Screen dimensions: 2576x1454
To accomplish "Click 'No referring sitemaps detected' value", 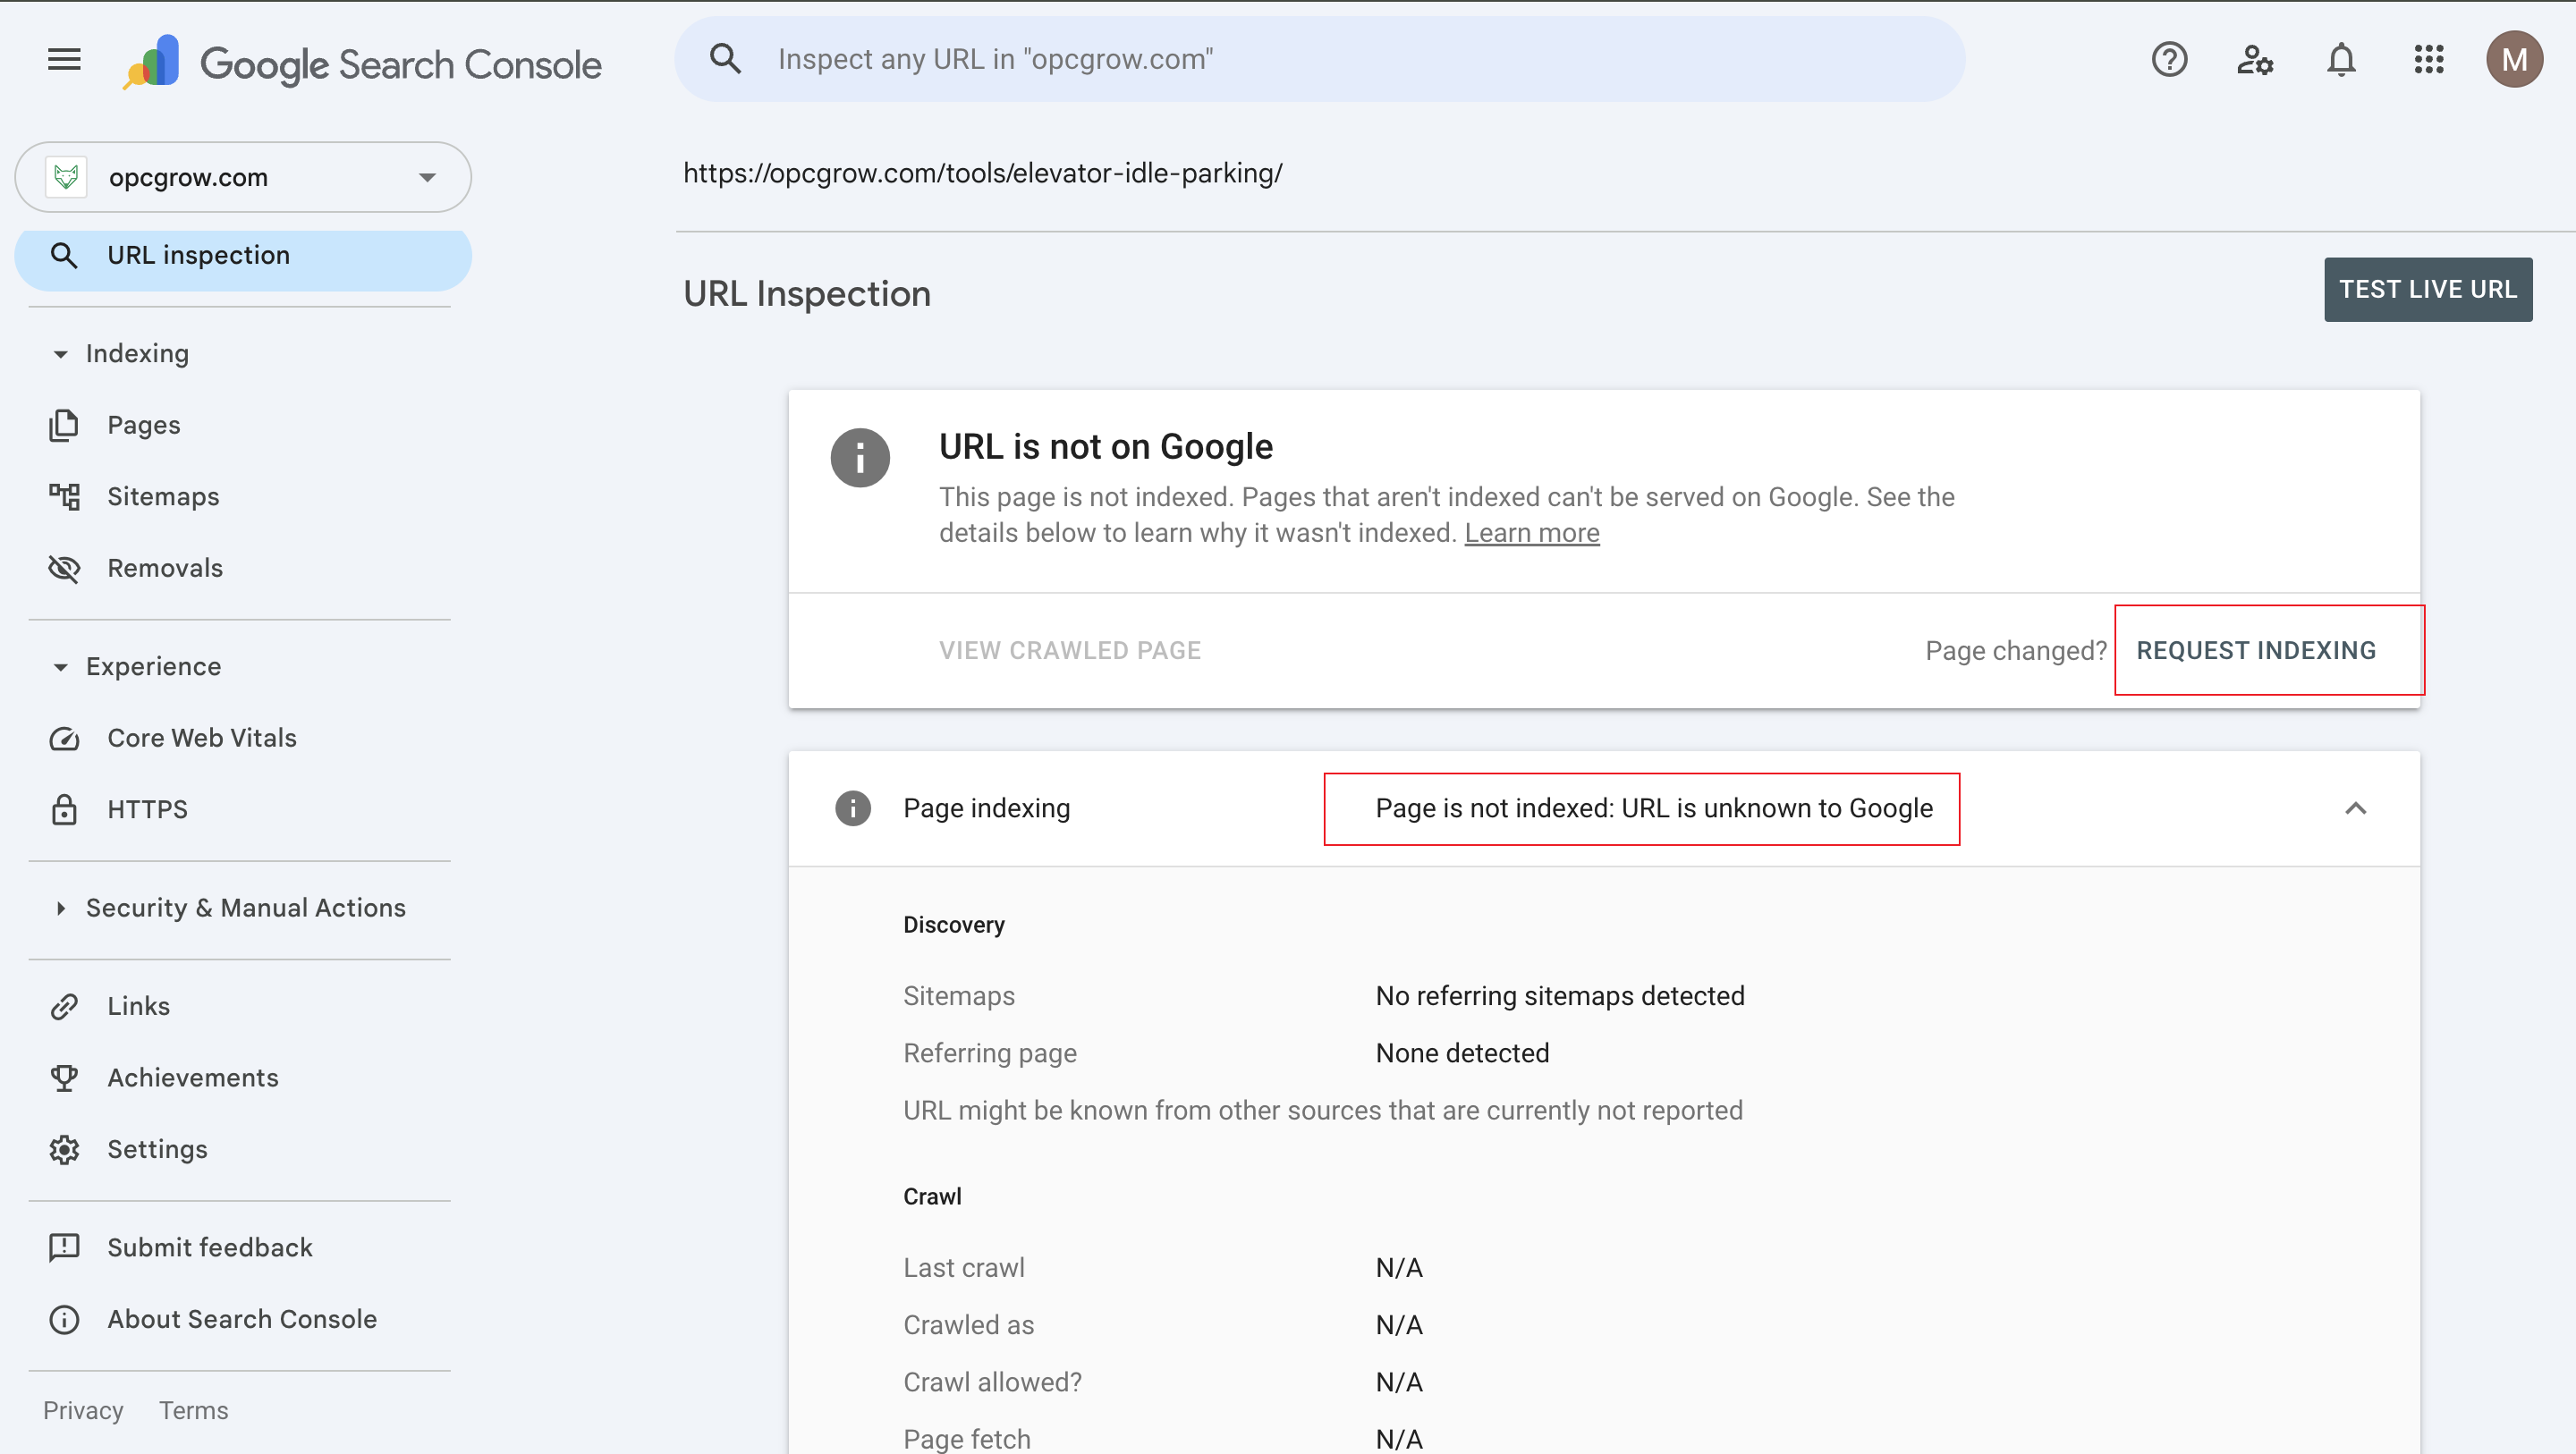I will [x=1560, y=996].
